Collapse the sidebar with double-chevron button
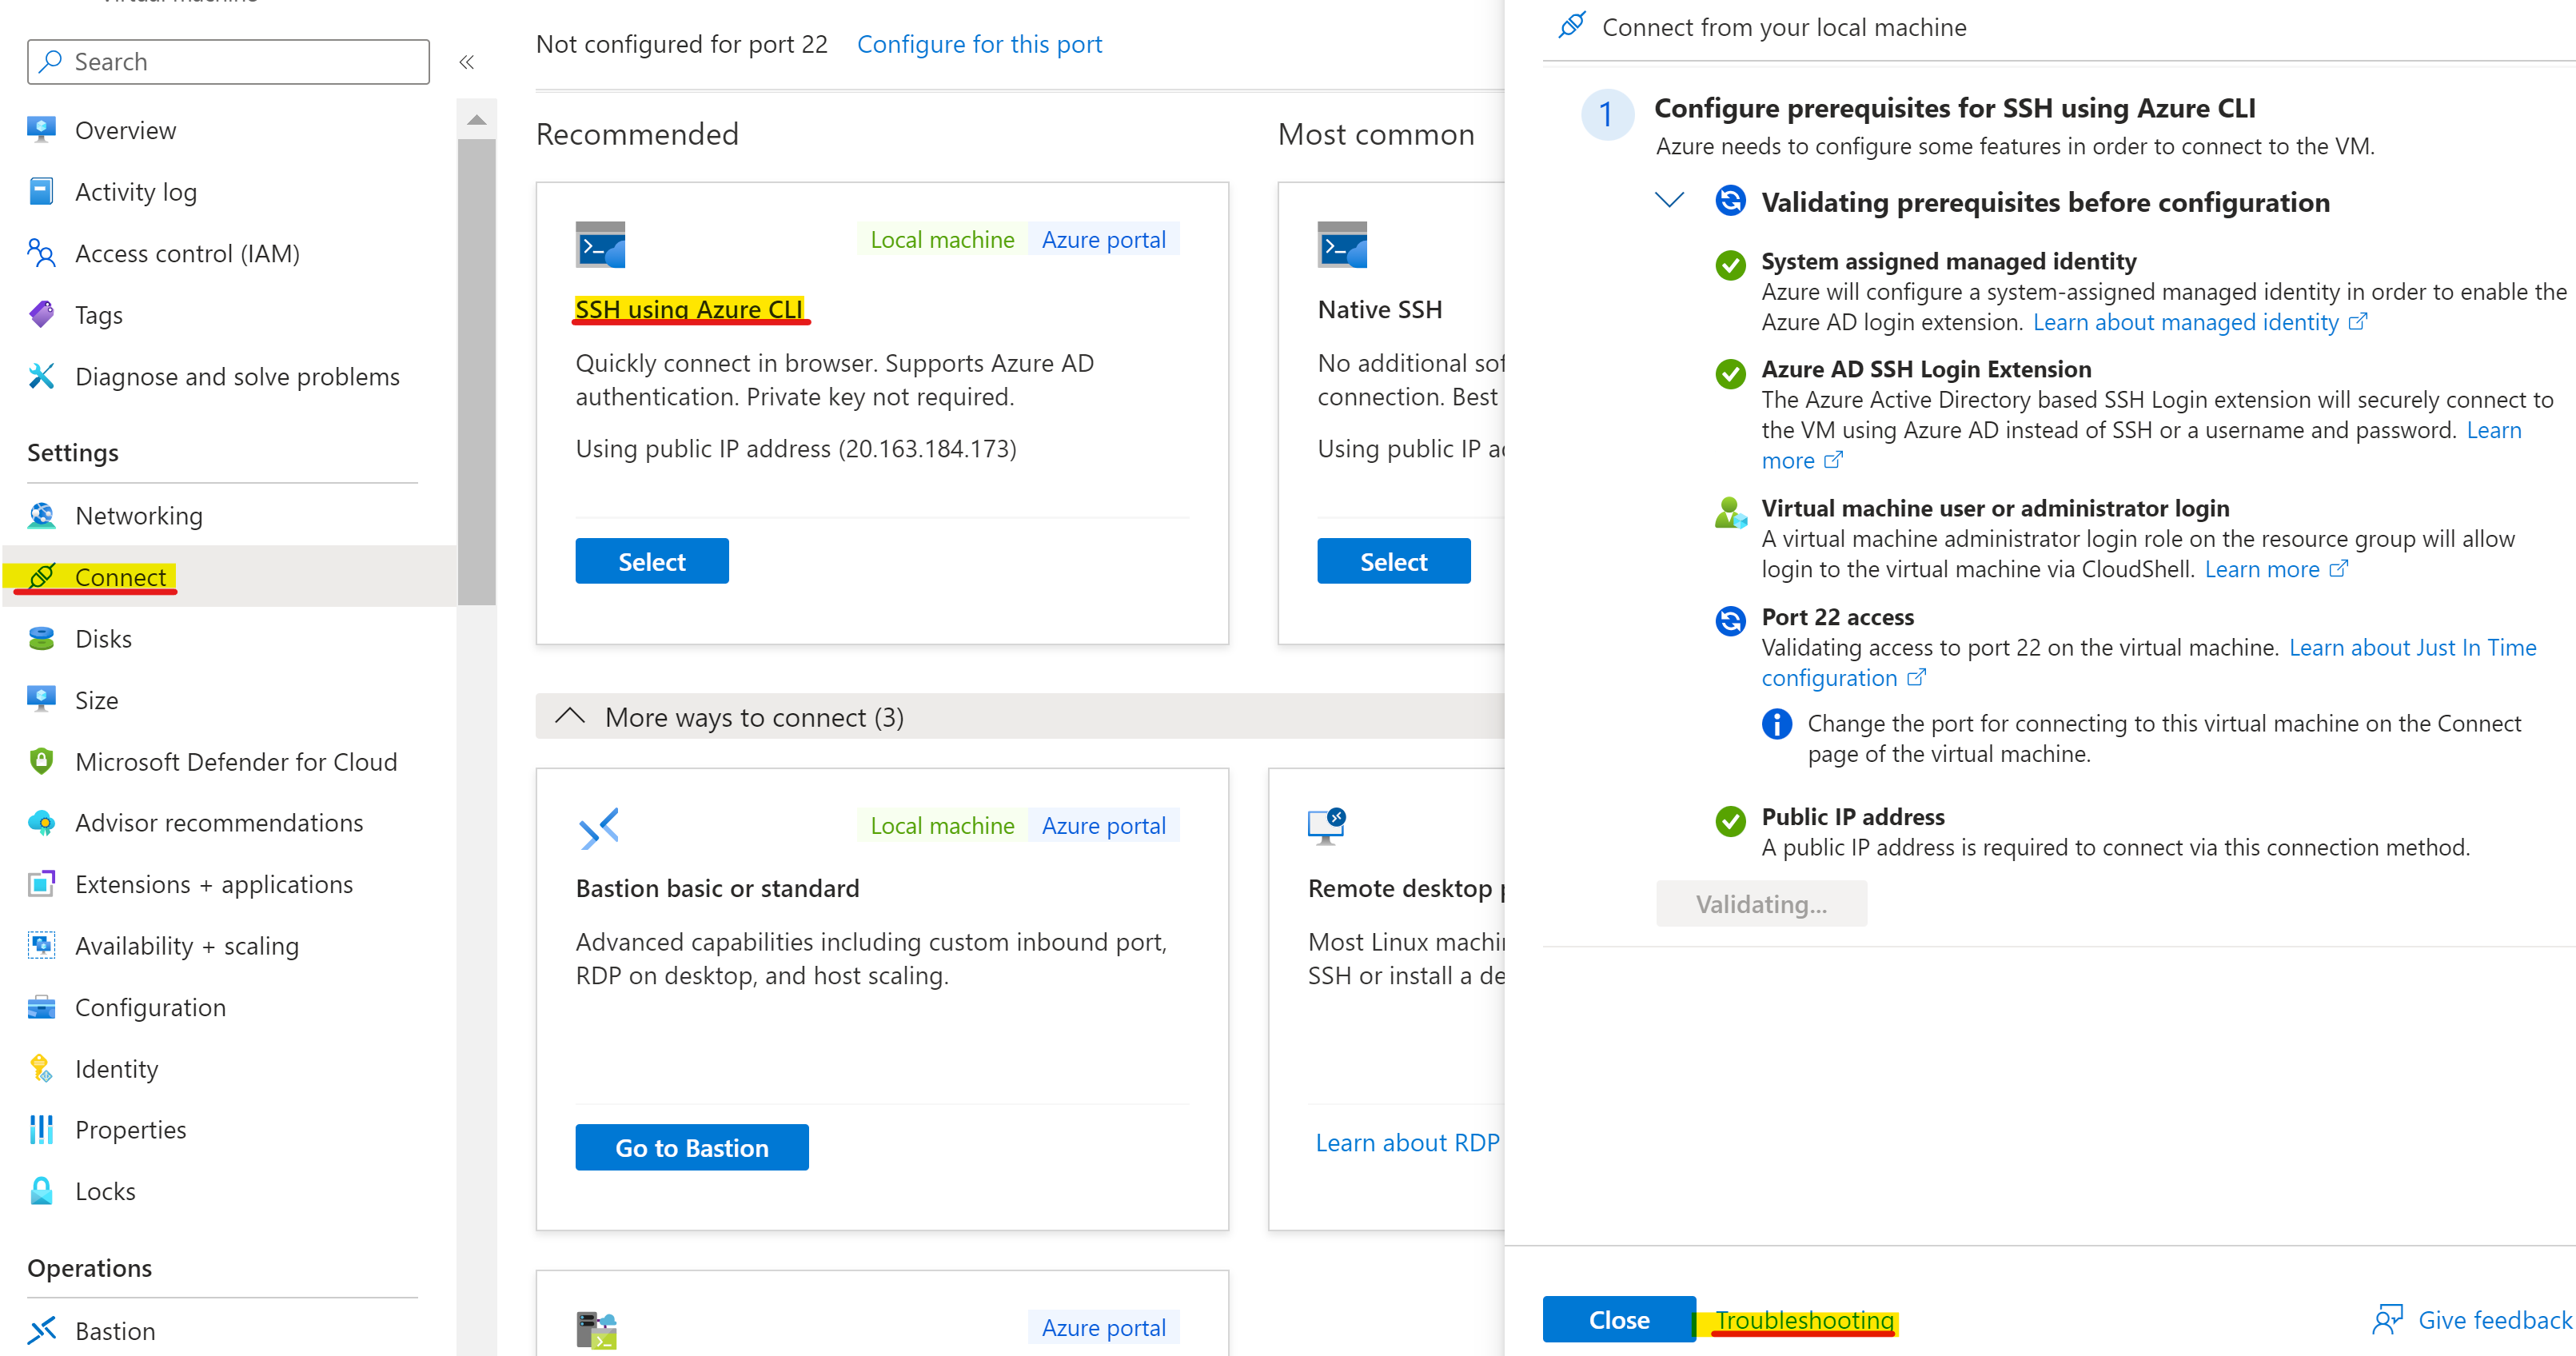Image resolution: width=2576 pixels, height=1356 pixels. [x=466, y=62]
